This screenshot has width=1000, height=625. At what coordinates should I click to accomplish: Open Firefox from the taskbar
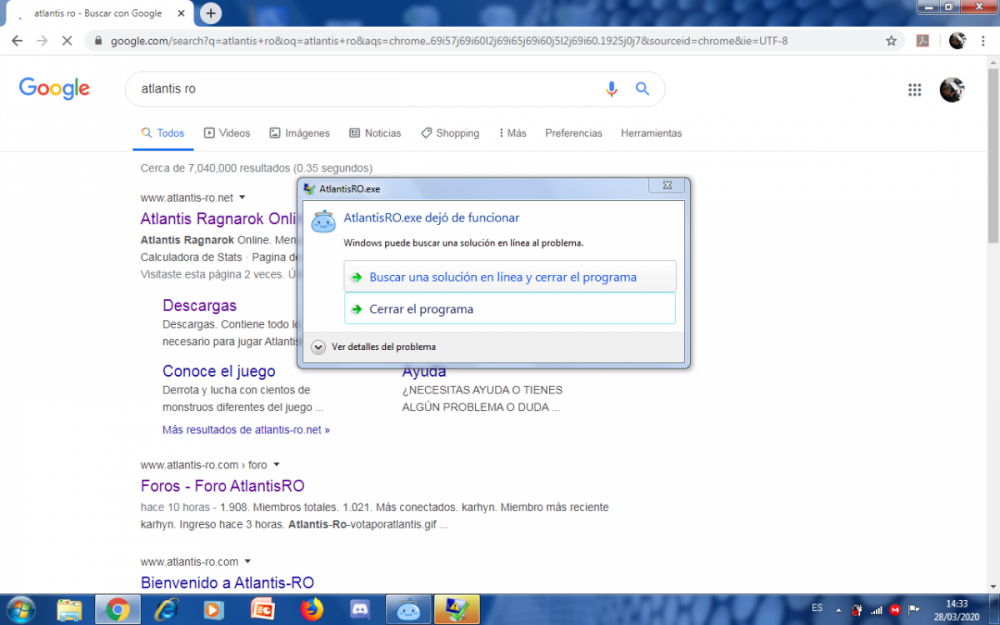tap(312, 609)
